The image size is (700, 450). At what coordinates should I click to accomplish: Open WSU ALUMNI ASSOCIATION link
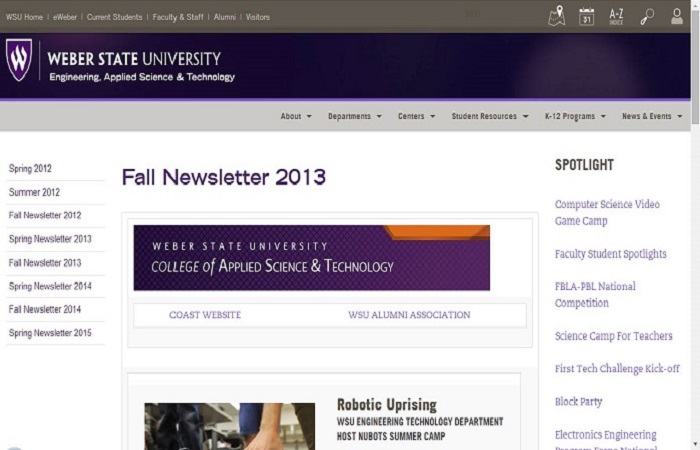409,315
